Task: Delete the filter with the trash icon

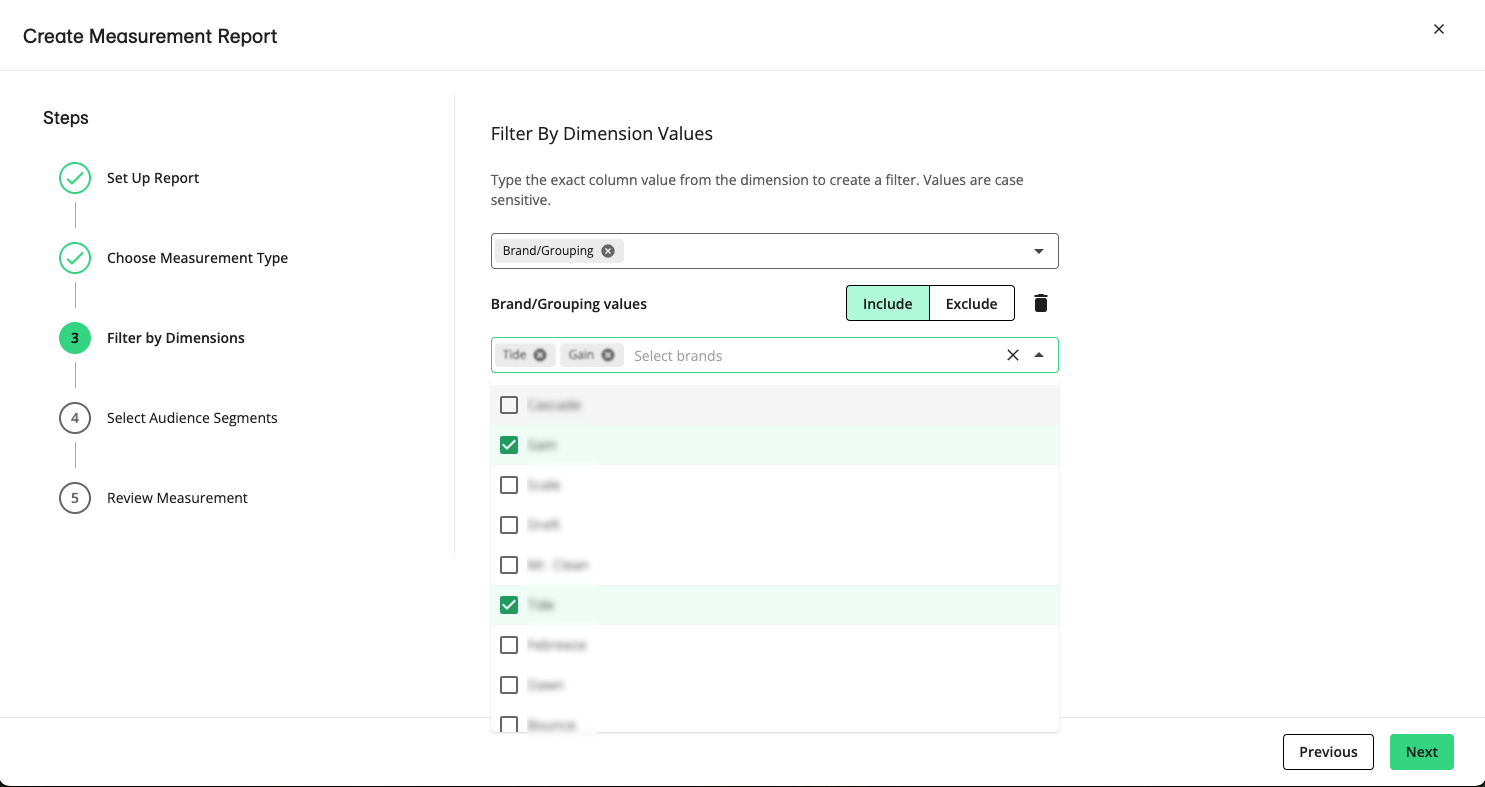Action: [1040, 302]
